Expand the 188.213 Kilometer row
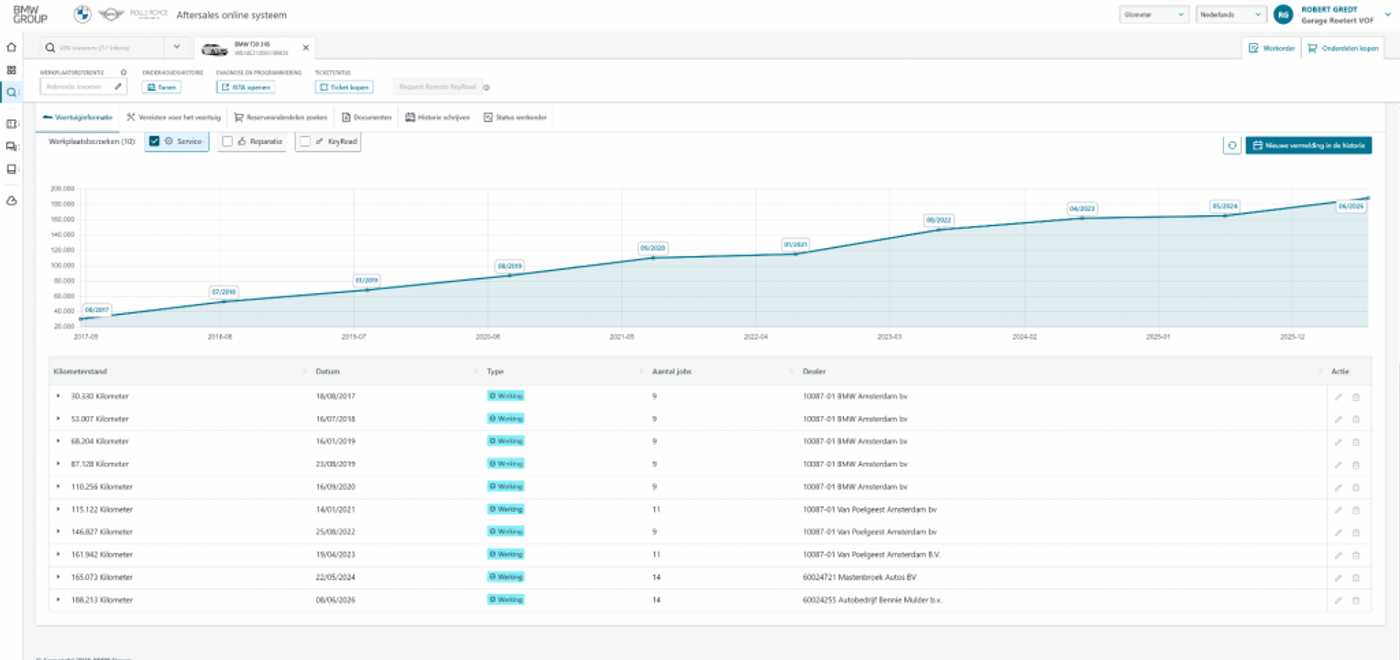The image size is (1400, 660). (x=58, y=600)
